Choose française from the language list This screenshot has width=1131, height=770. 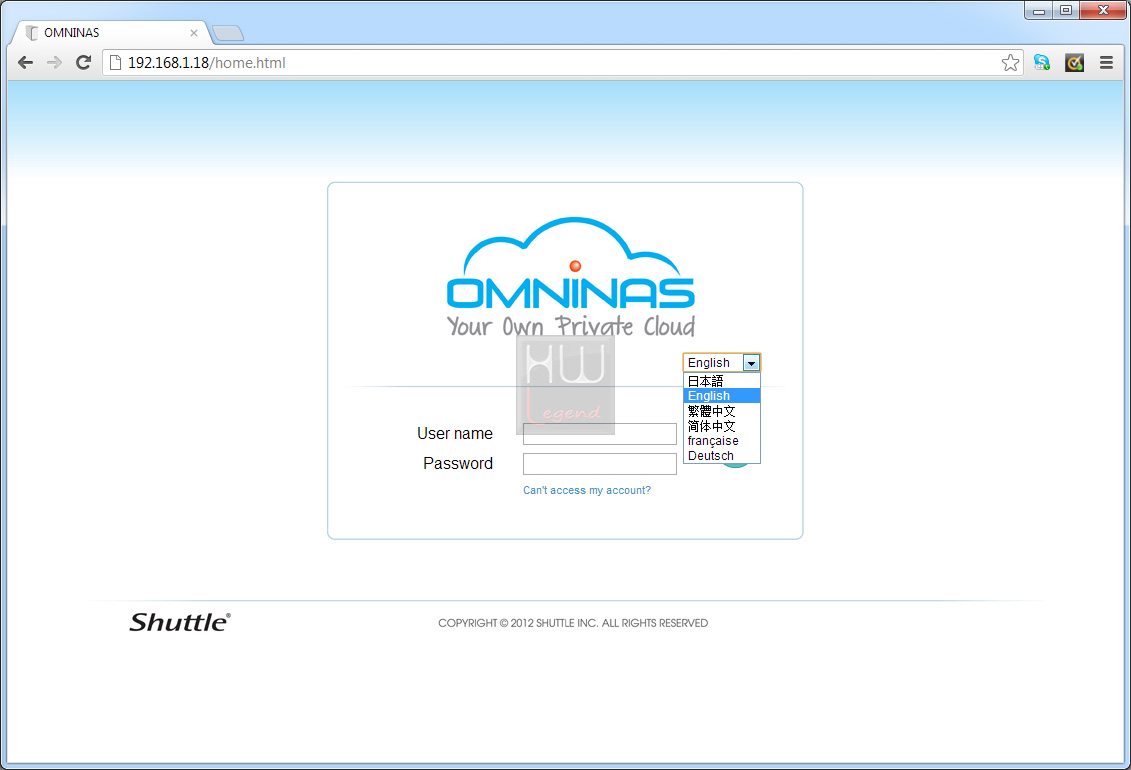721,441
